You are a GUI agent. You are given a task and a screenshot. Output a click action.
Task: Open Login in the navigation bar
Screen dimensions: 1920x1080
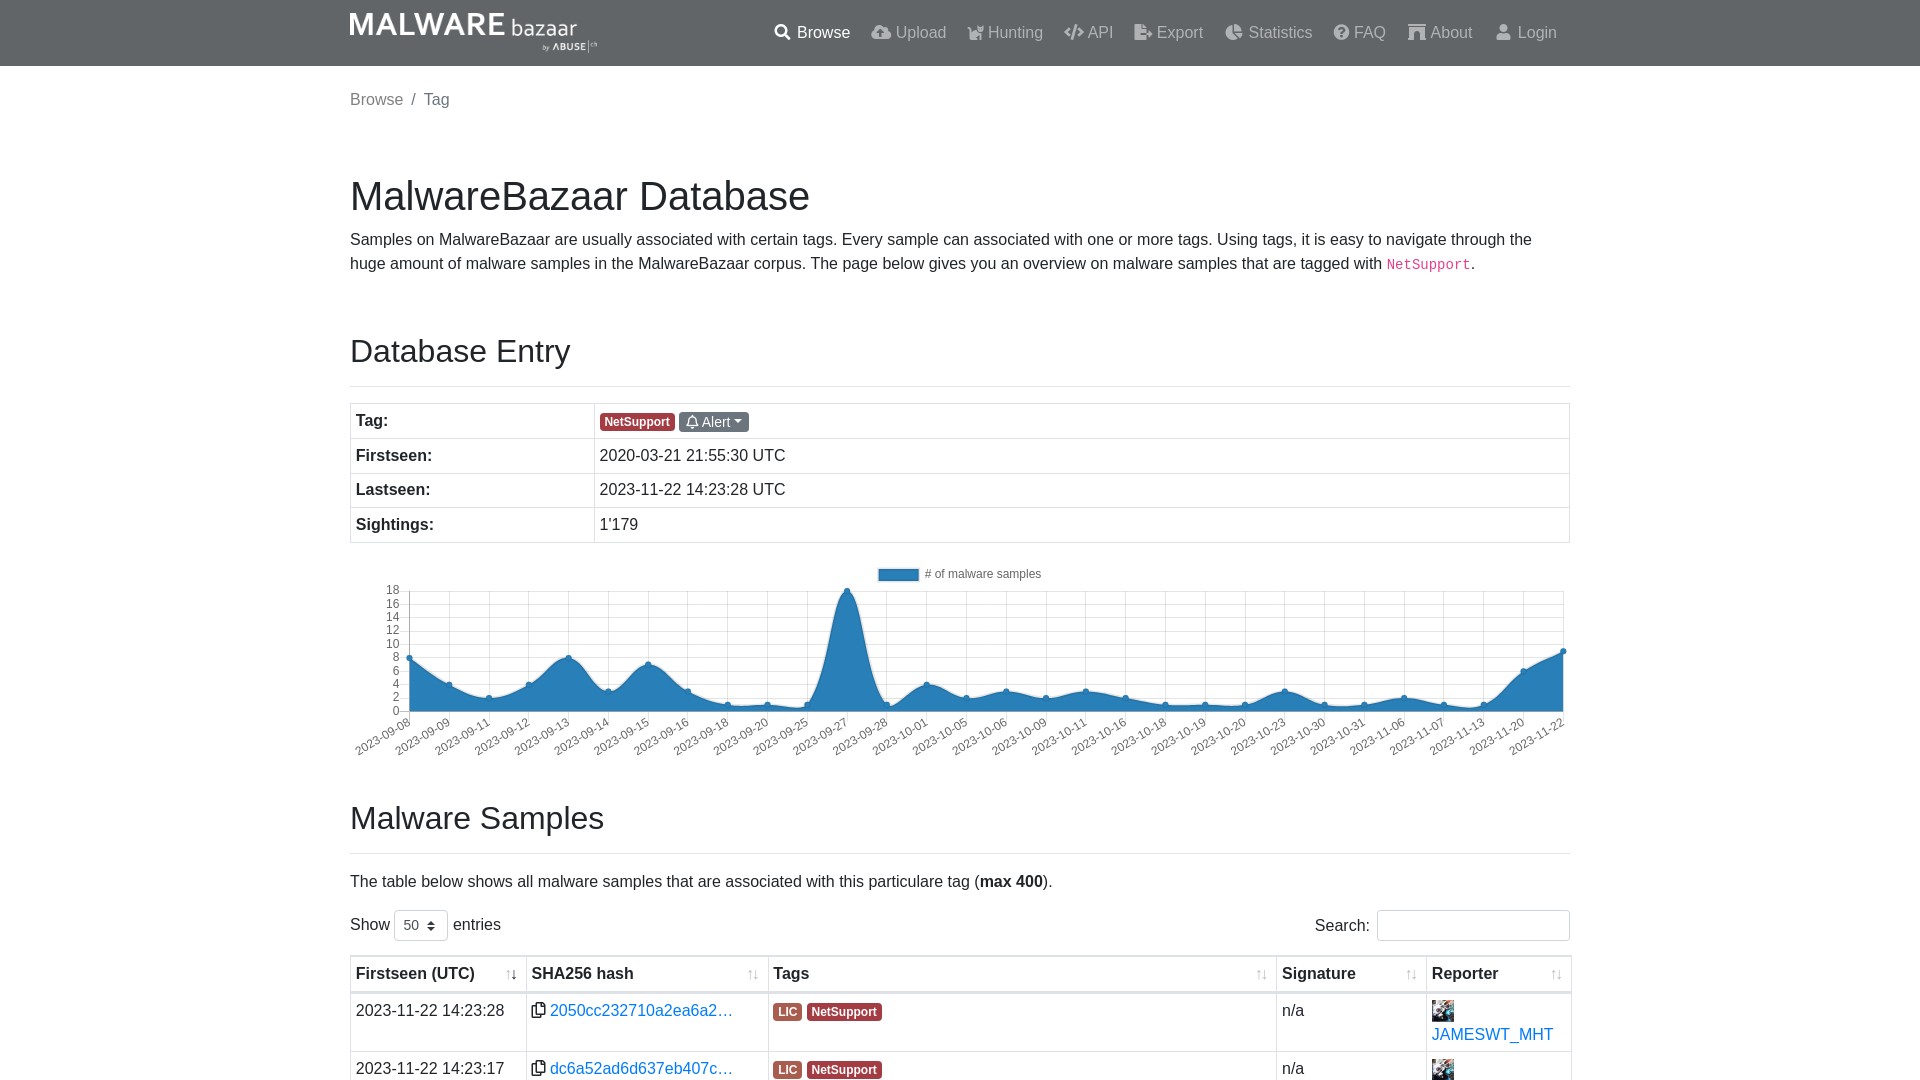[x=1526, y=33]
